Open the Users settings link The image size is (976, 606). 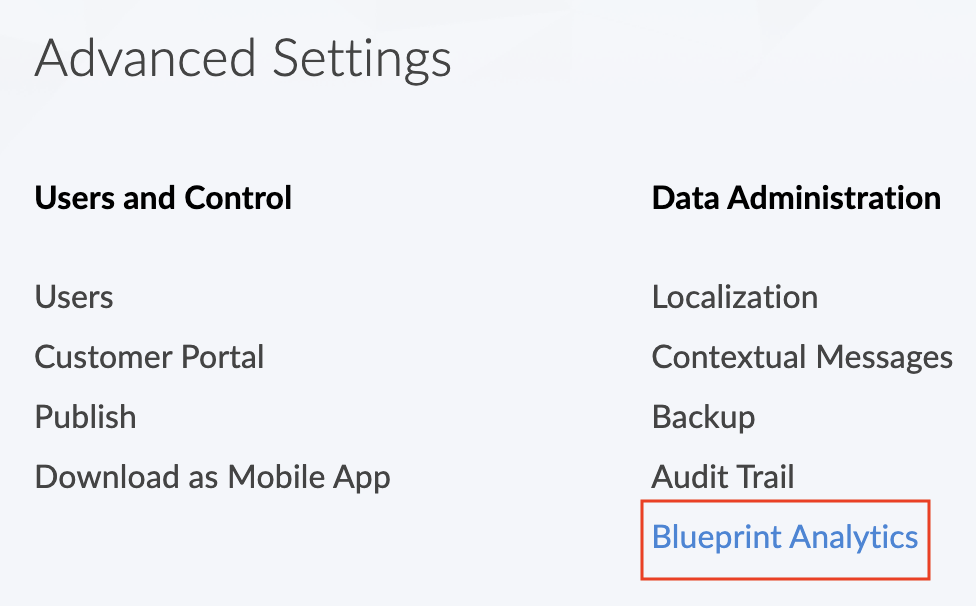[74, 297]
